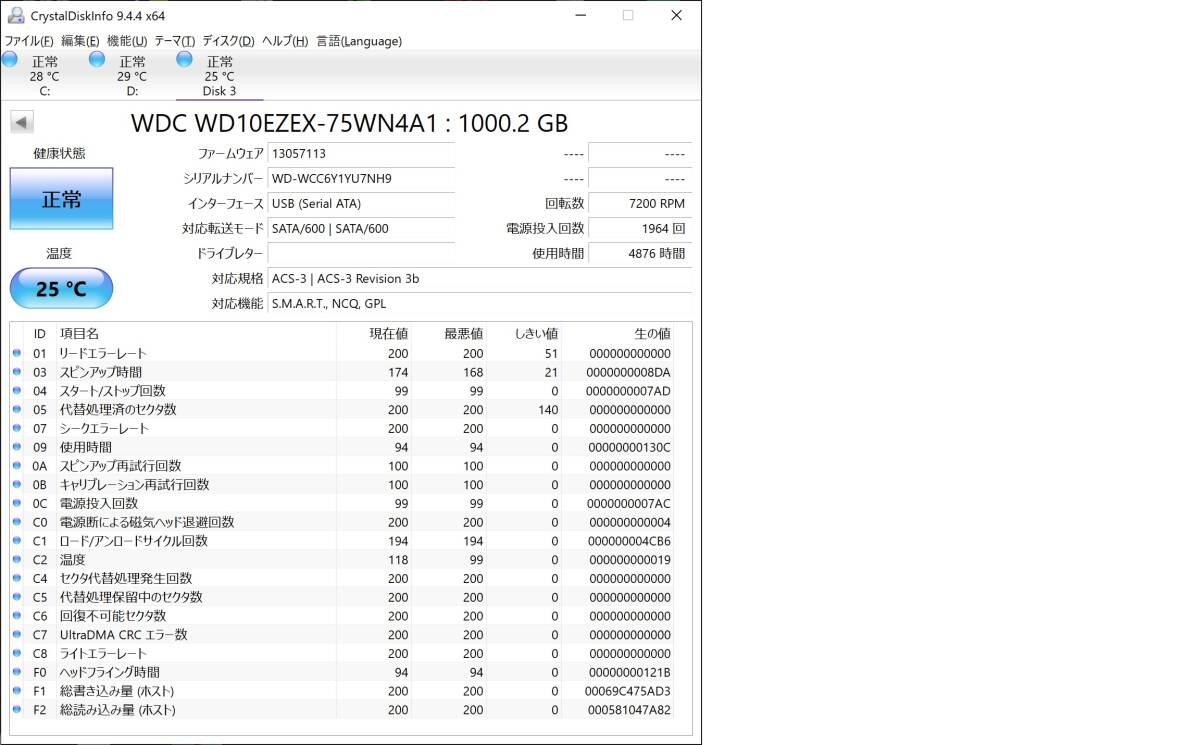This screenshot has width=1200, height=745.
Task: Click status dot for セクタ代替処理発生回数 row
Action: [x=17, y=578]
